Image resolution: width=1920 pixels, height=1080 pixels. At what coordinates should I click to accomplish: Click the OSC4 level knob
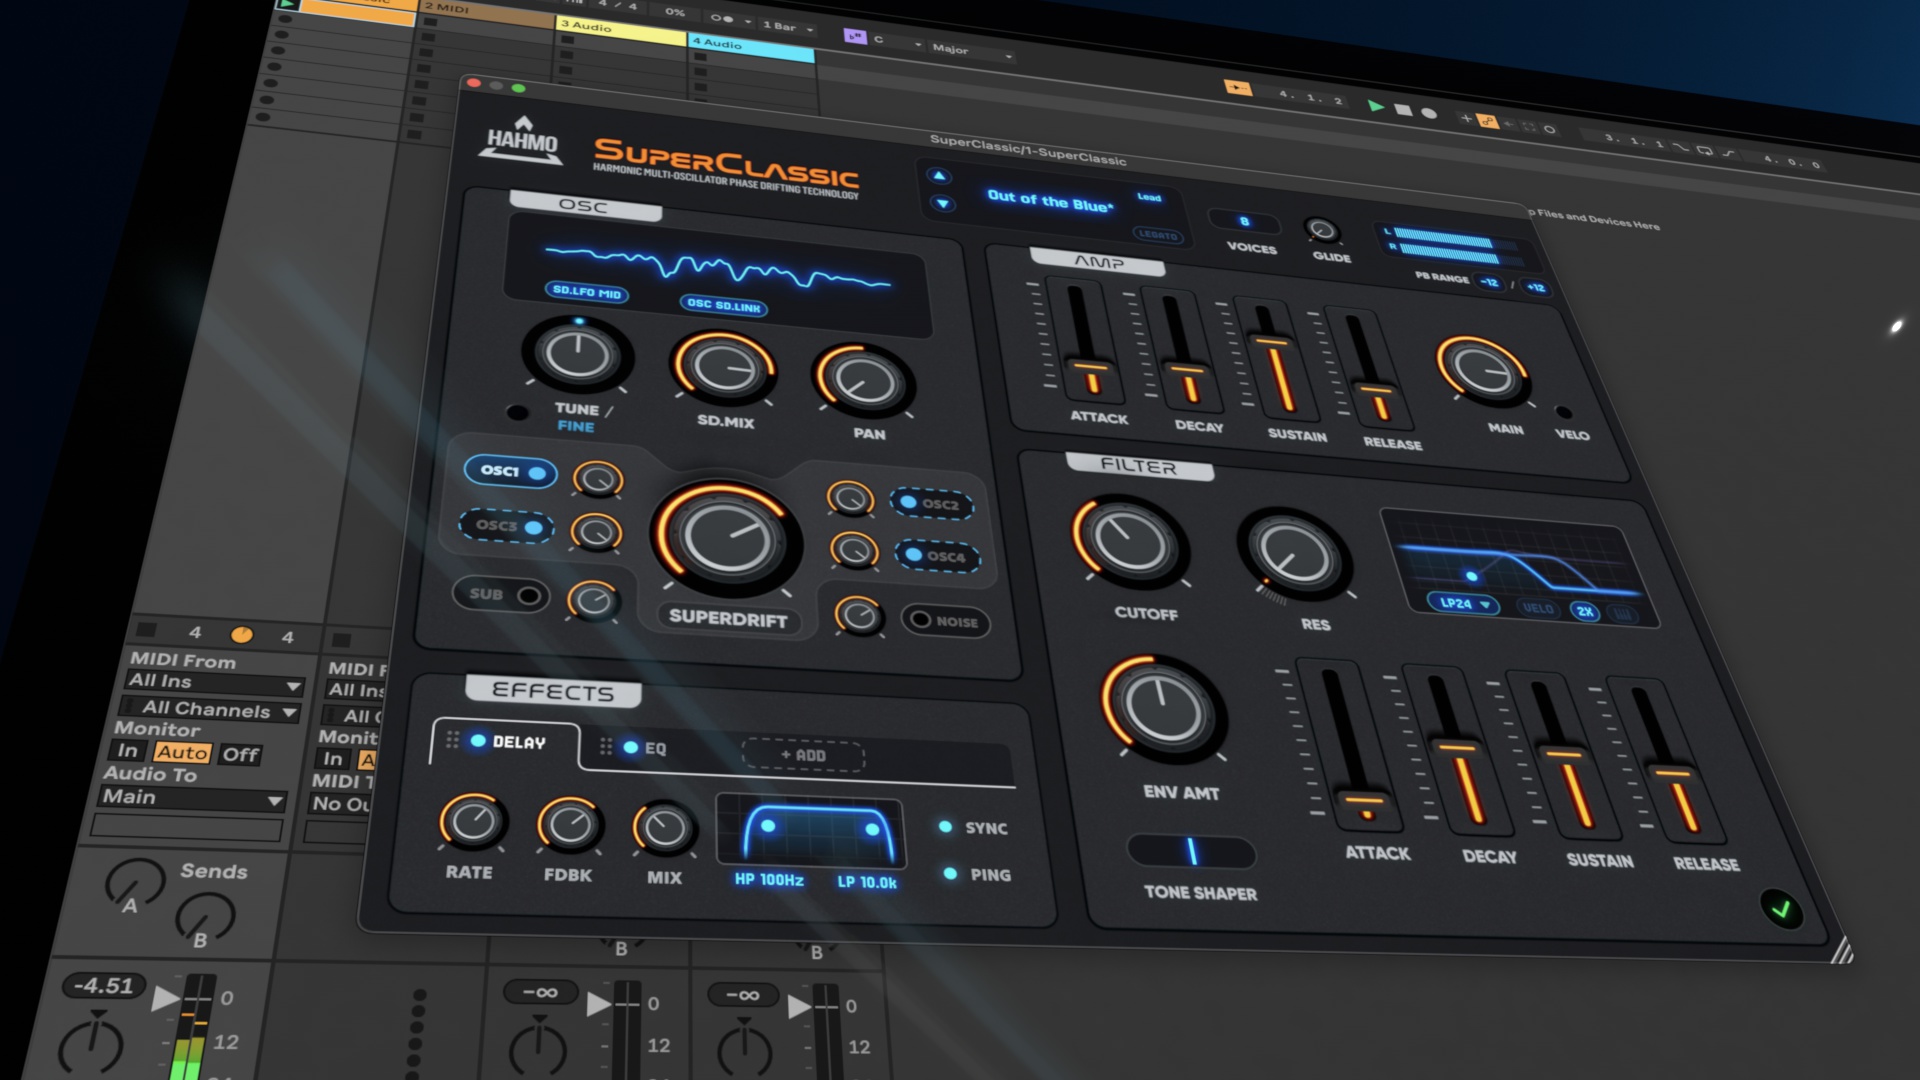tap(854, 550)
